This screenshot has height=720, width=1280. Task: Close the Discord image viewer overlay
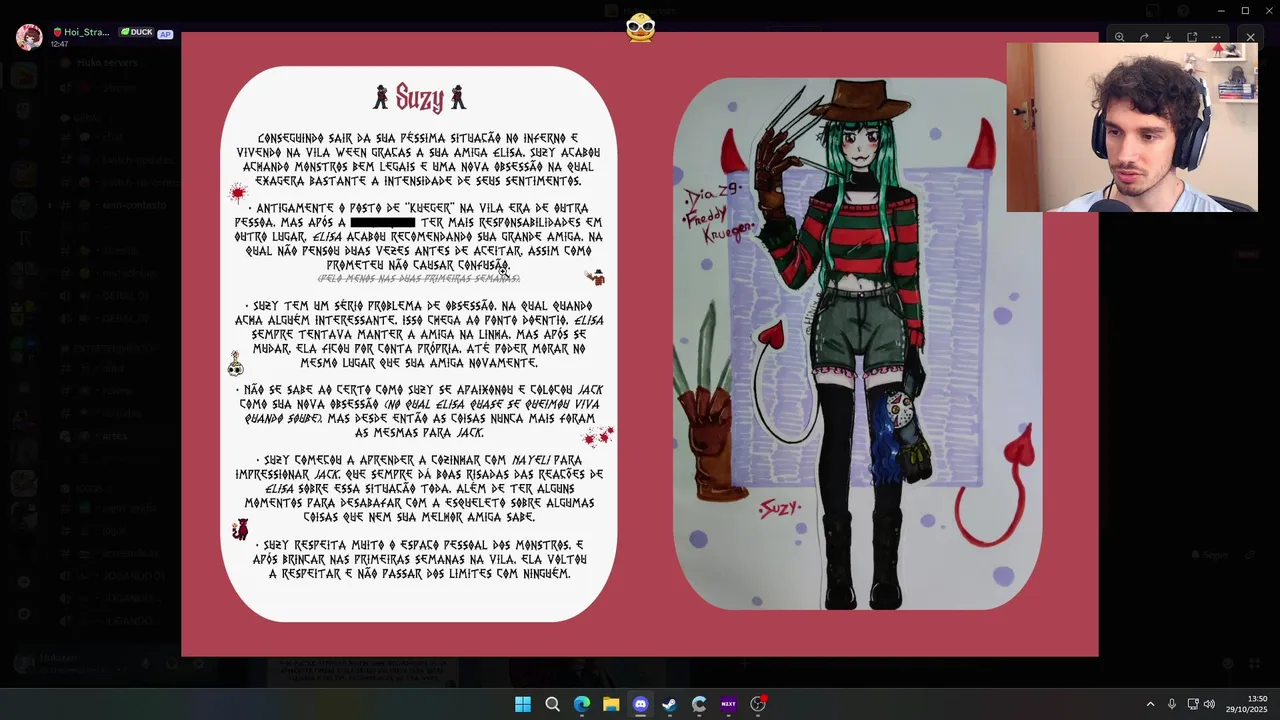(x=1250, y=37)
